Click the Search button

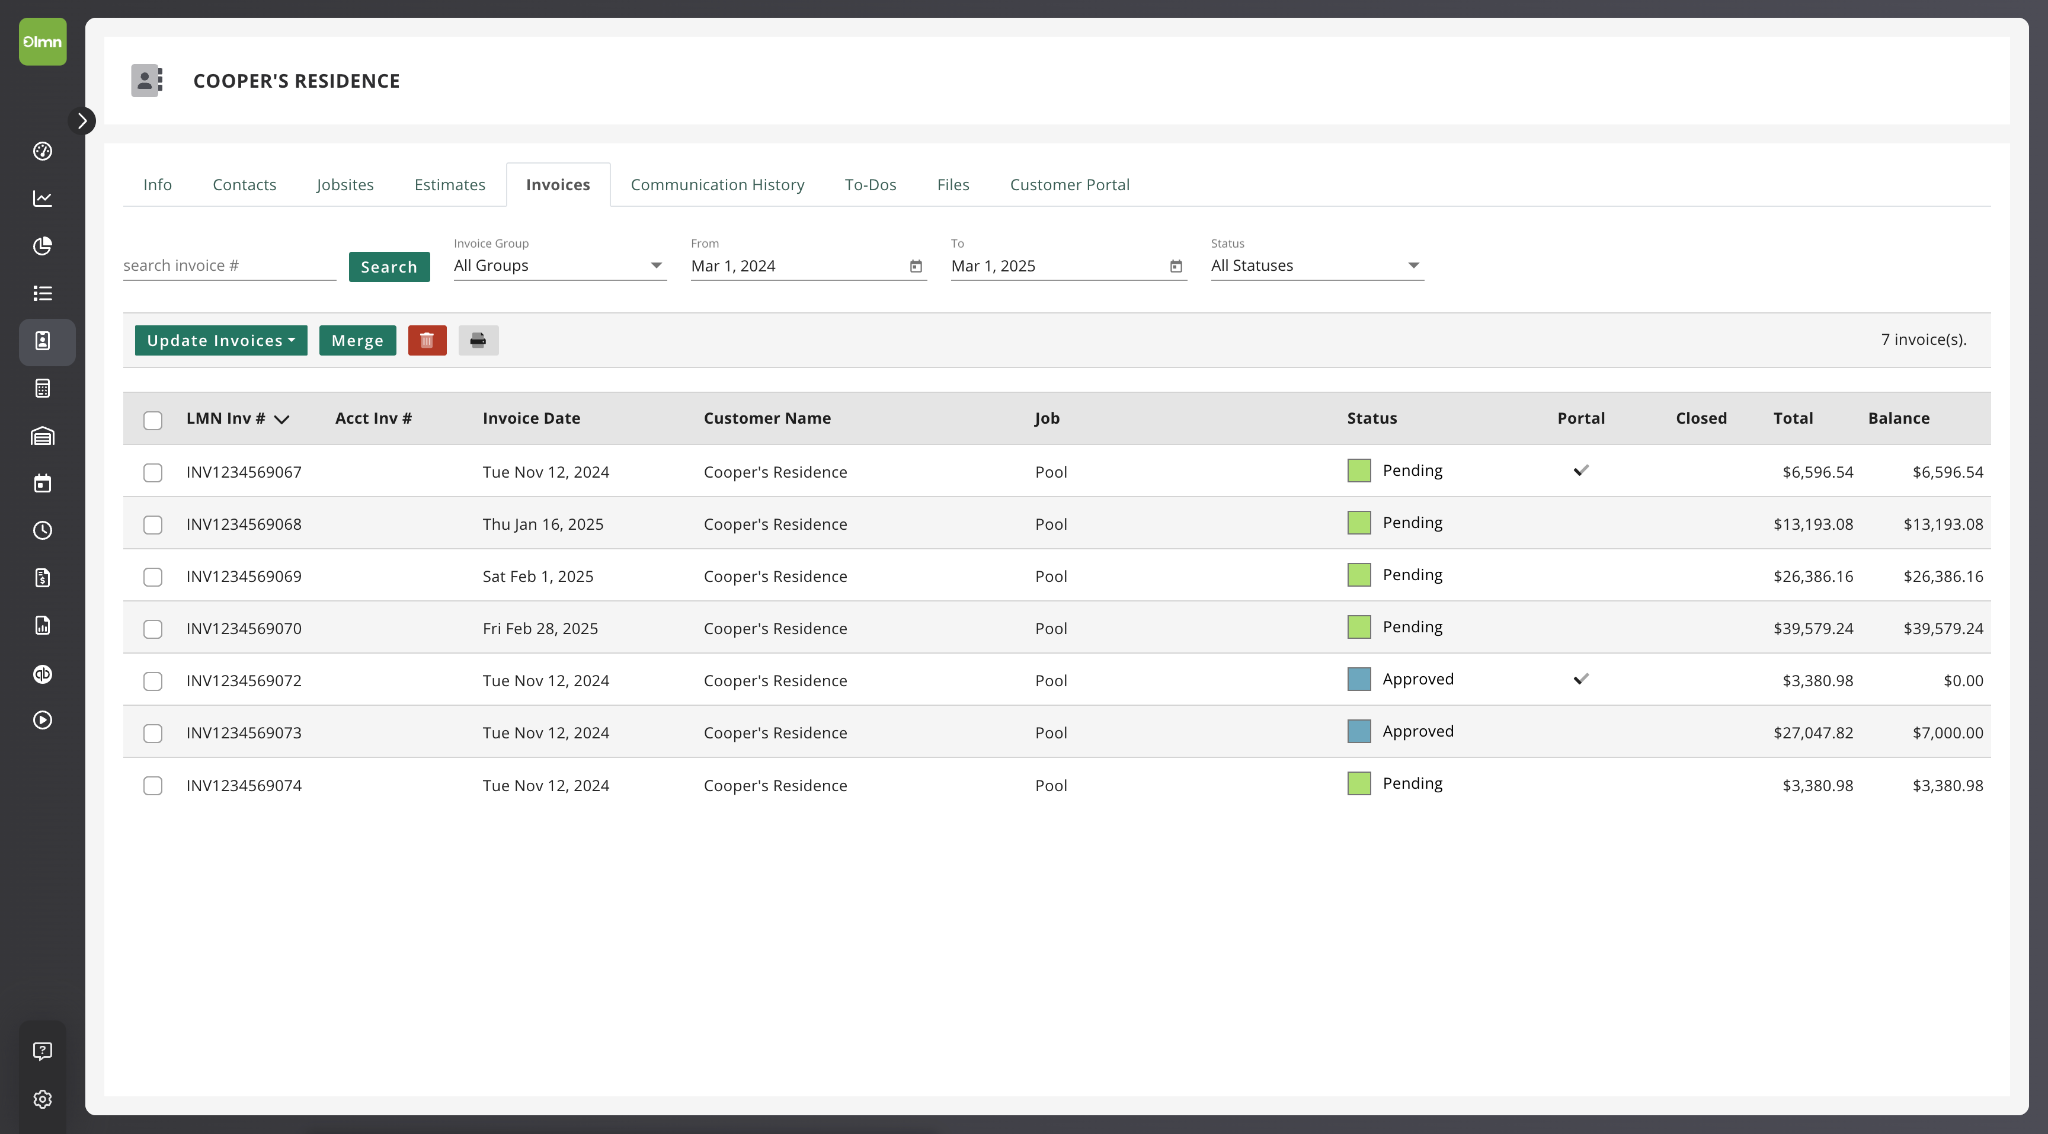pos(389,267)
